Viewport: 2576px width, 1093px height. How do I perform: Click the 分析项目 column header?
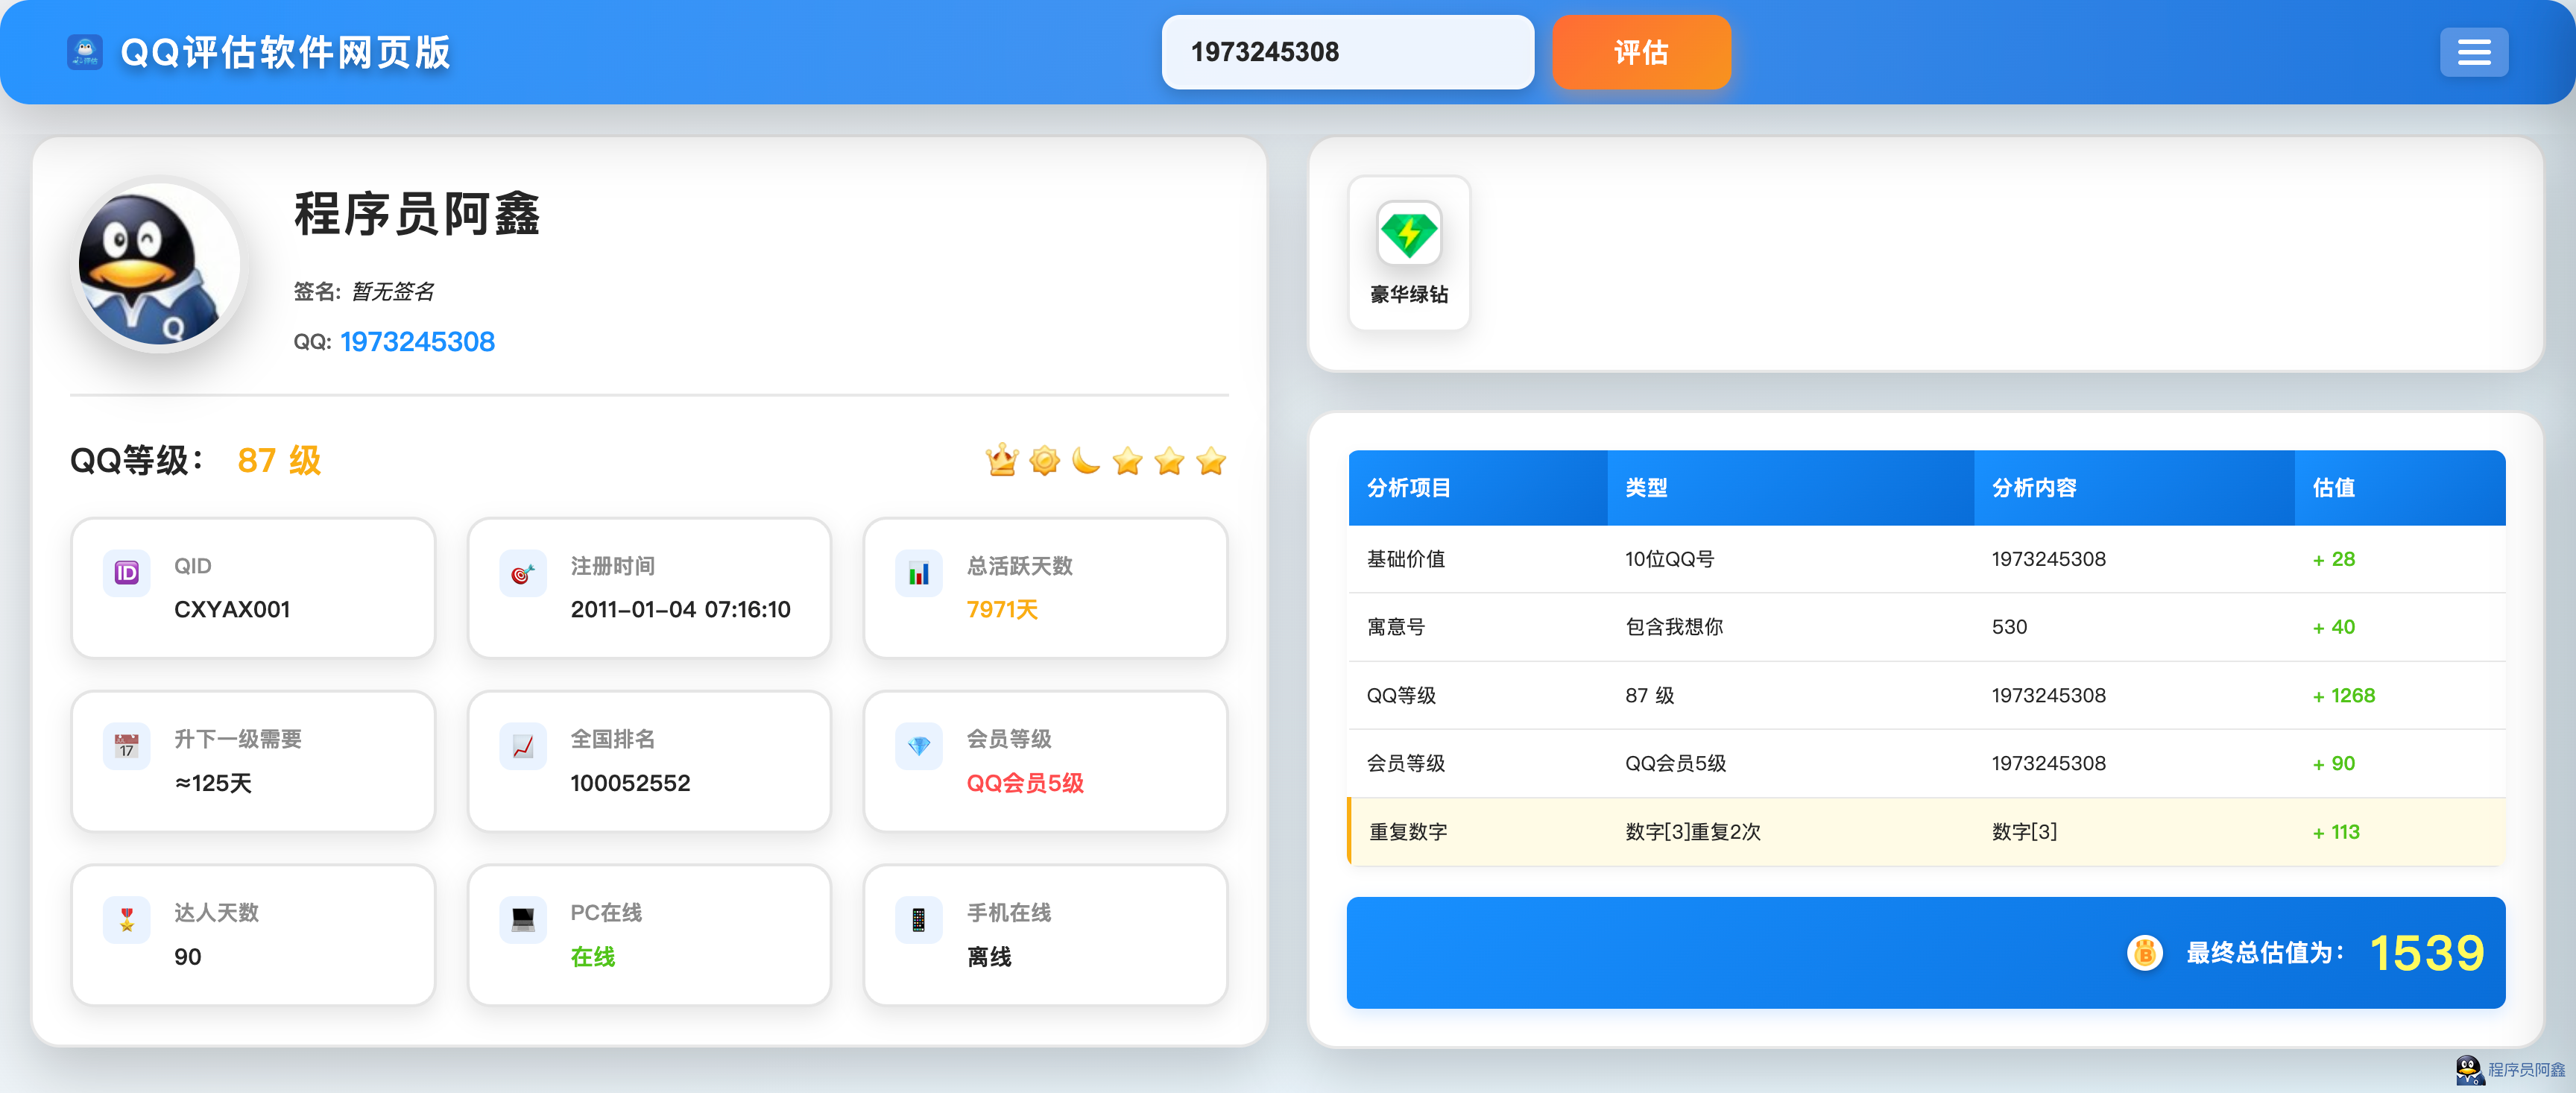click(1409, 487)
